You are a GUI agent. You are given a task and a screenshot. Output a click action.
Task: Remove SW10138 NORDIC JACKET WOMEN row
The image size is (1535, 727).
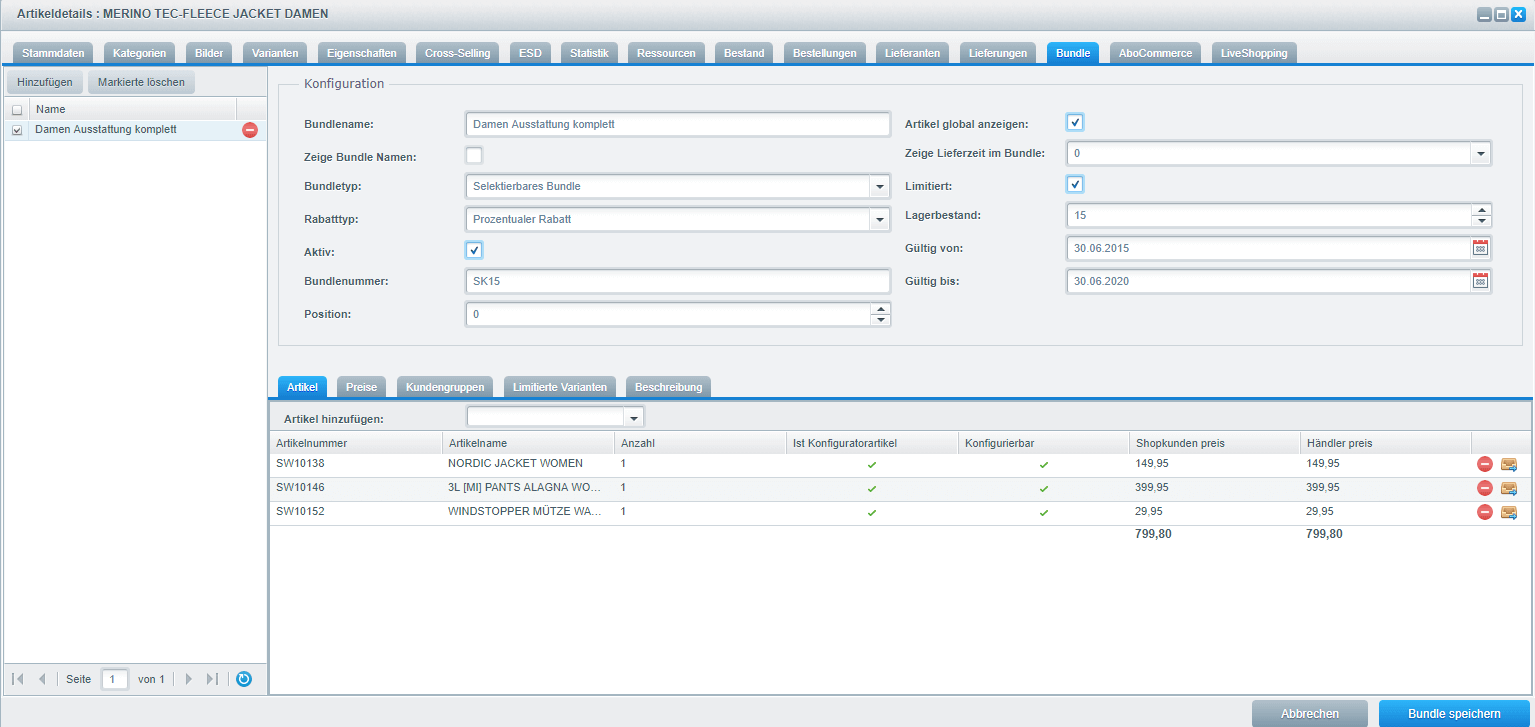tap(1485, 464)
